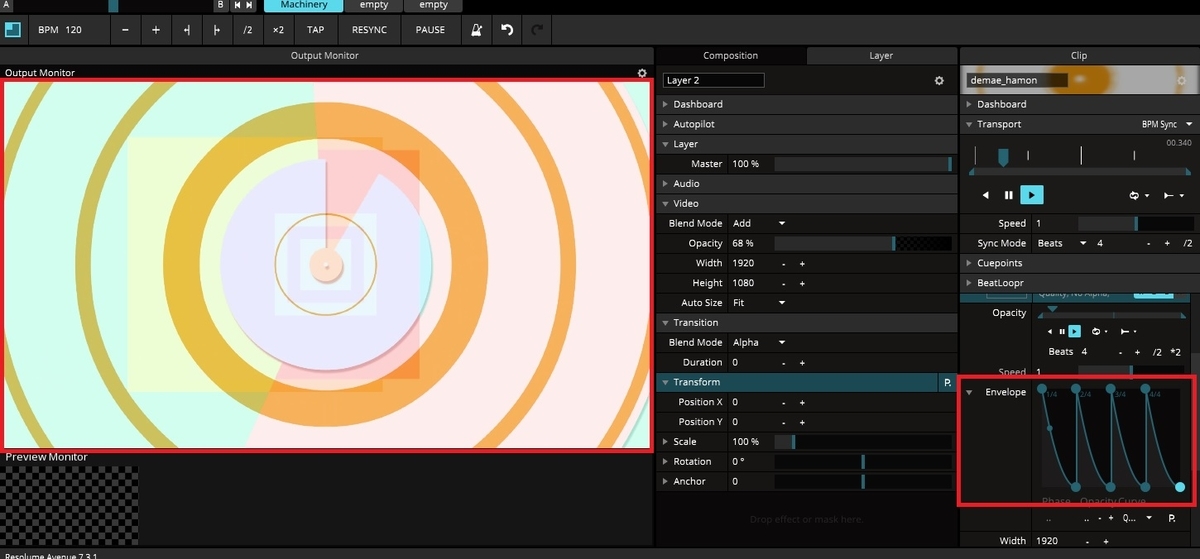The height and width of the screenshot is (559, 1200).
Task: Increase Position X with the plus stepper
Action: [x=802, y=402]
